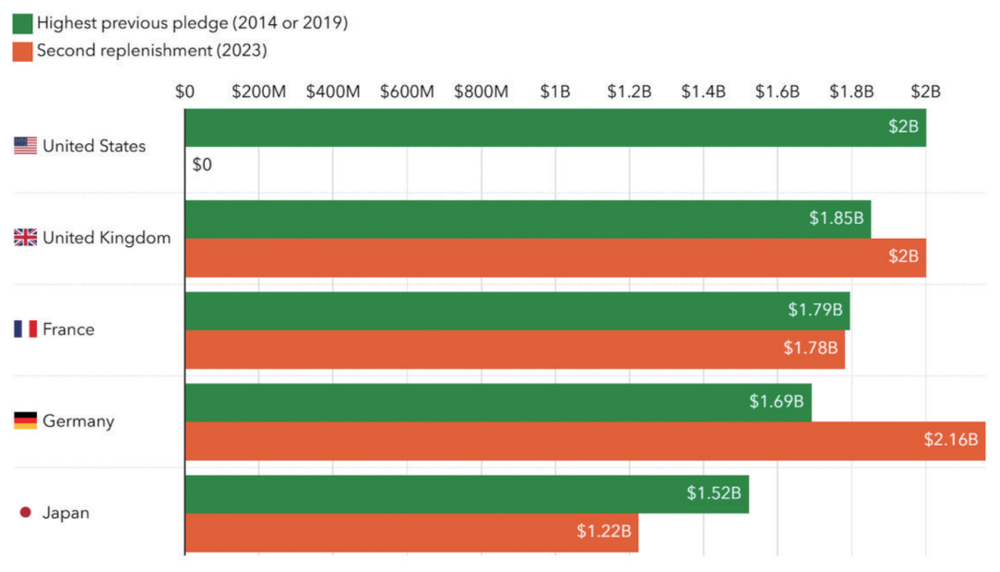Screen dimensions: 1000x572
Task: Click Japan's orange $1.22B bar
Action: tap(411, 532)
